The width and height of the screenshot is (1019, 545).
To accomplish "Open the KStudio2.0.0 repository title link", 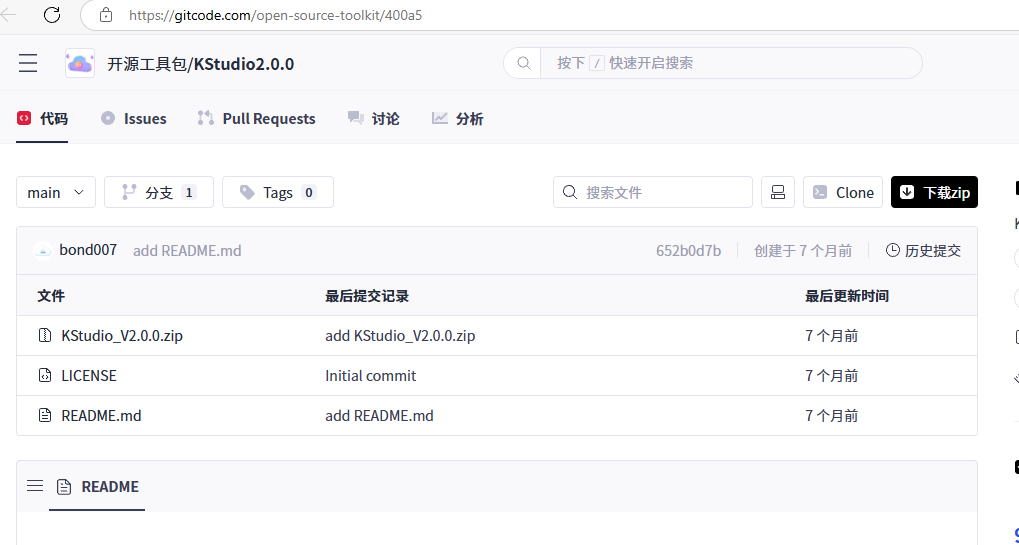I will click(x=244, y=64).
